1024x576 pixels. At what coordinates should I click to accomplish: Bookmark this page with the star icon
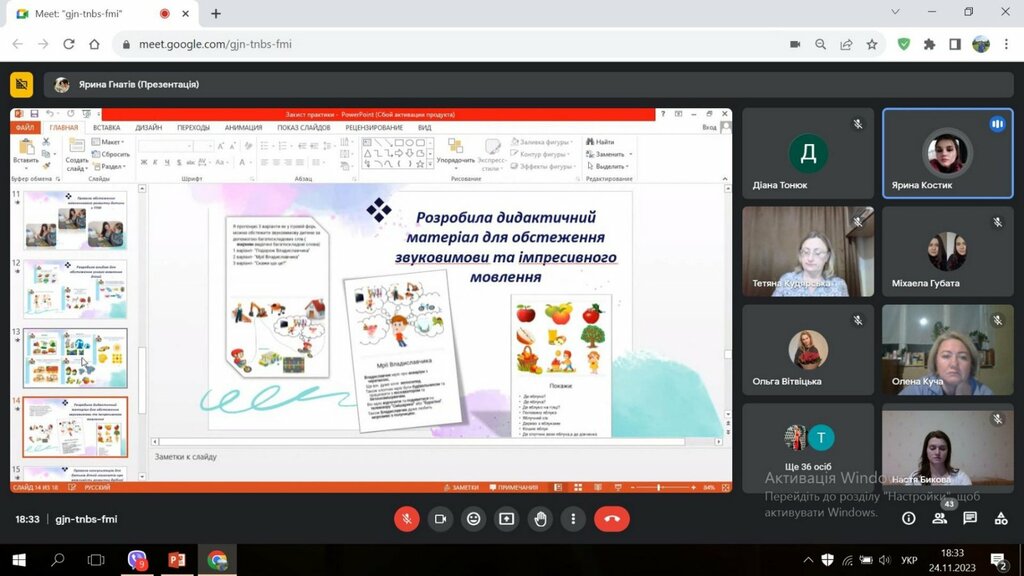872,44
